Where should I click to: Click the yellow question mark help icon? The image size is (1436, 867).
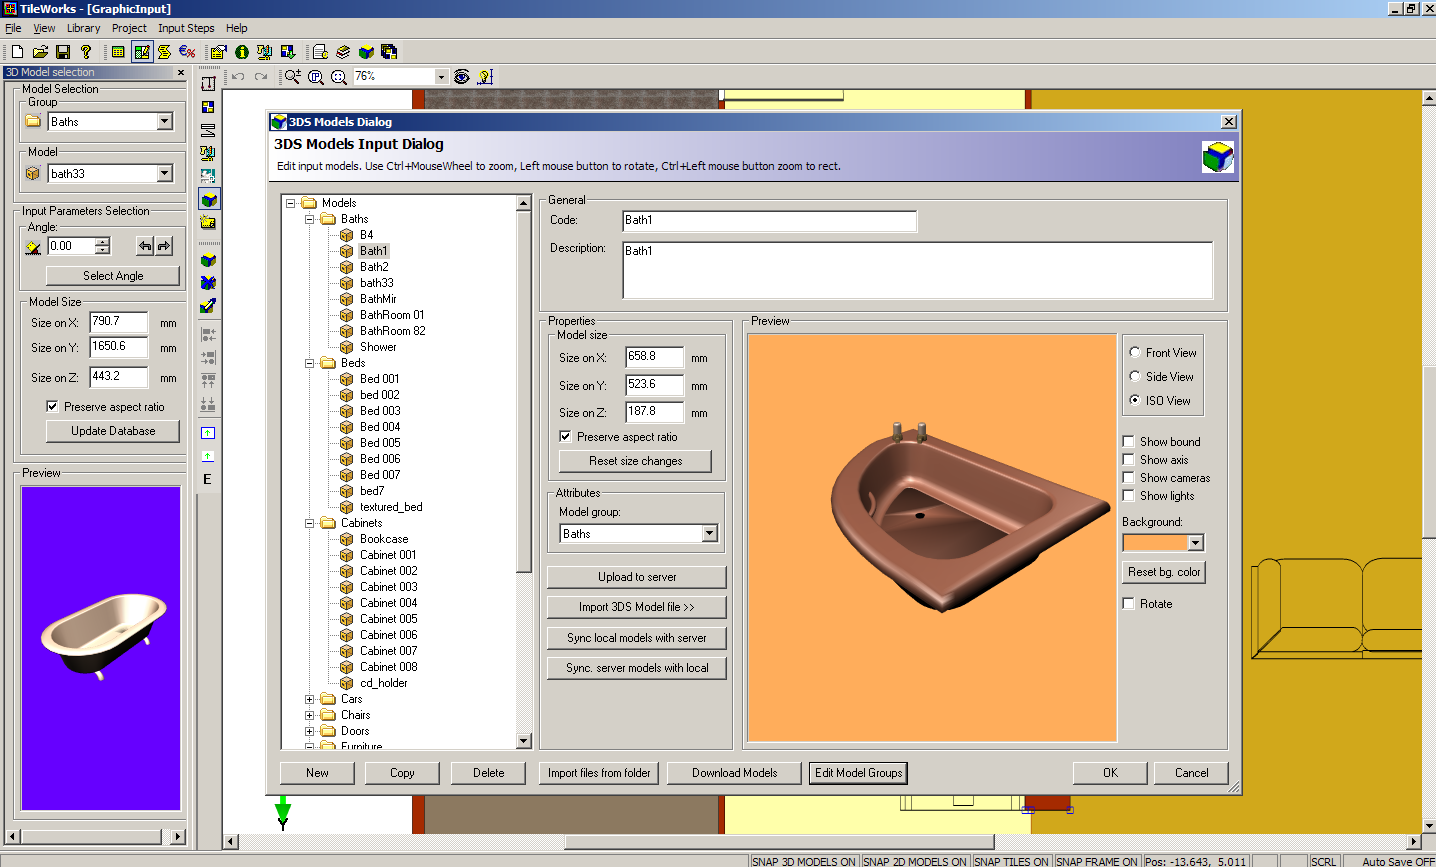[86, 52]
